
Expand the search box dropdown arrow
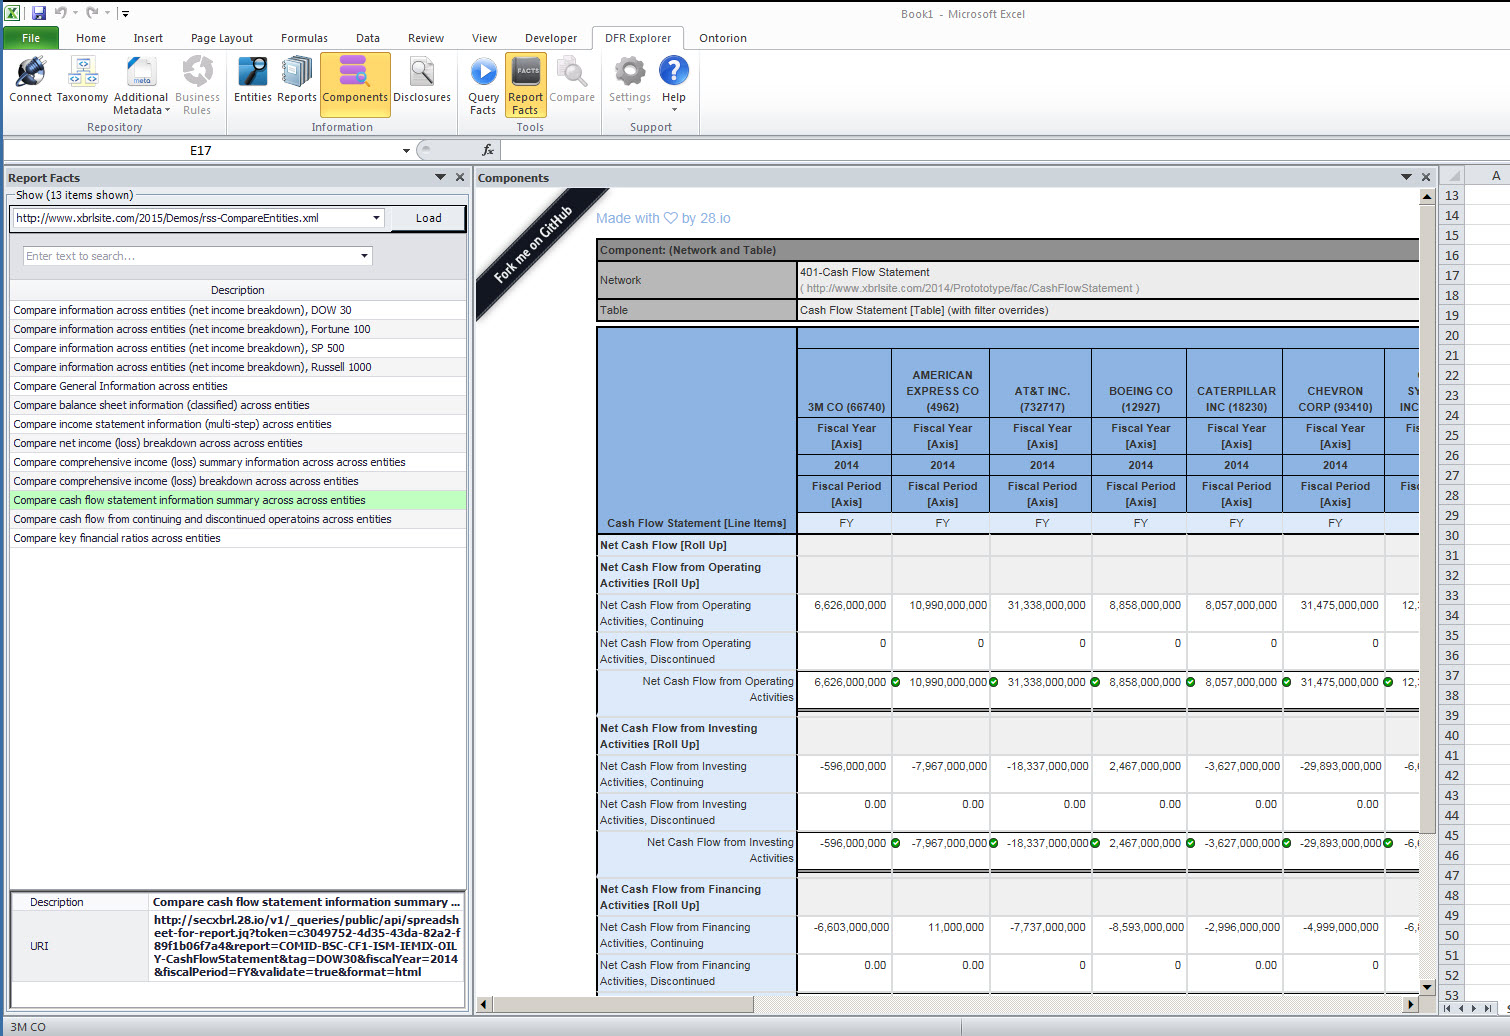tap(364, 256)
